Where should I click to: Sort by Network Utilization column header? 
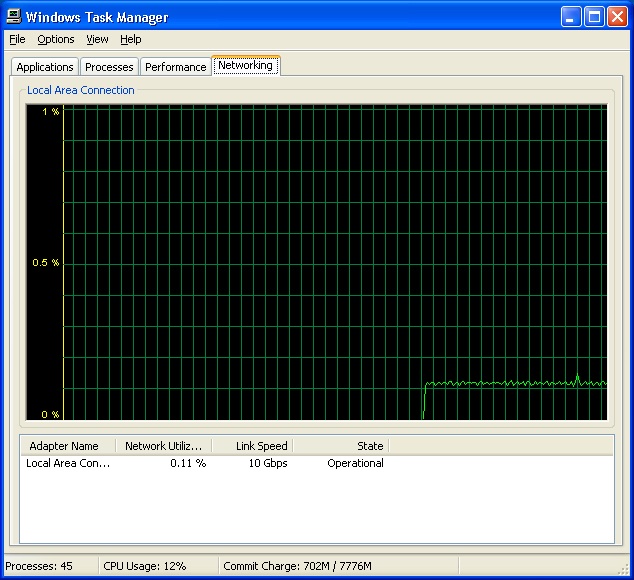[164, 446]
